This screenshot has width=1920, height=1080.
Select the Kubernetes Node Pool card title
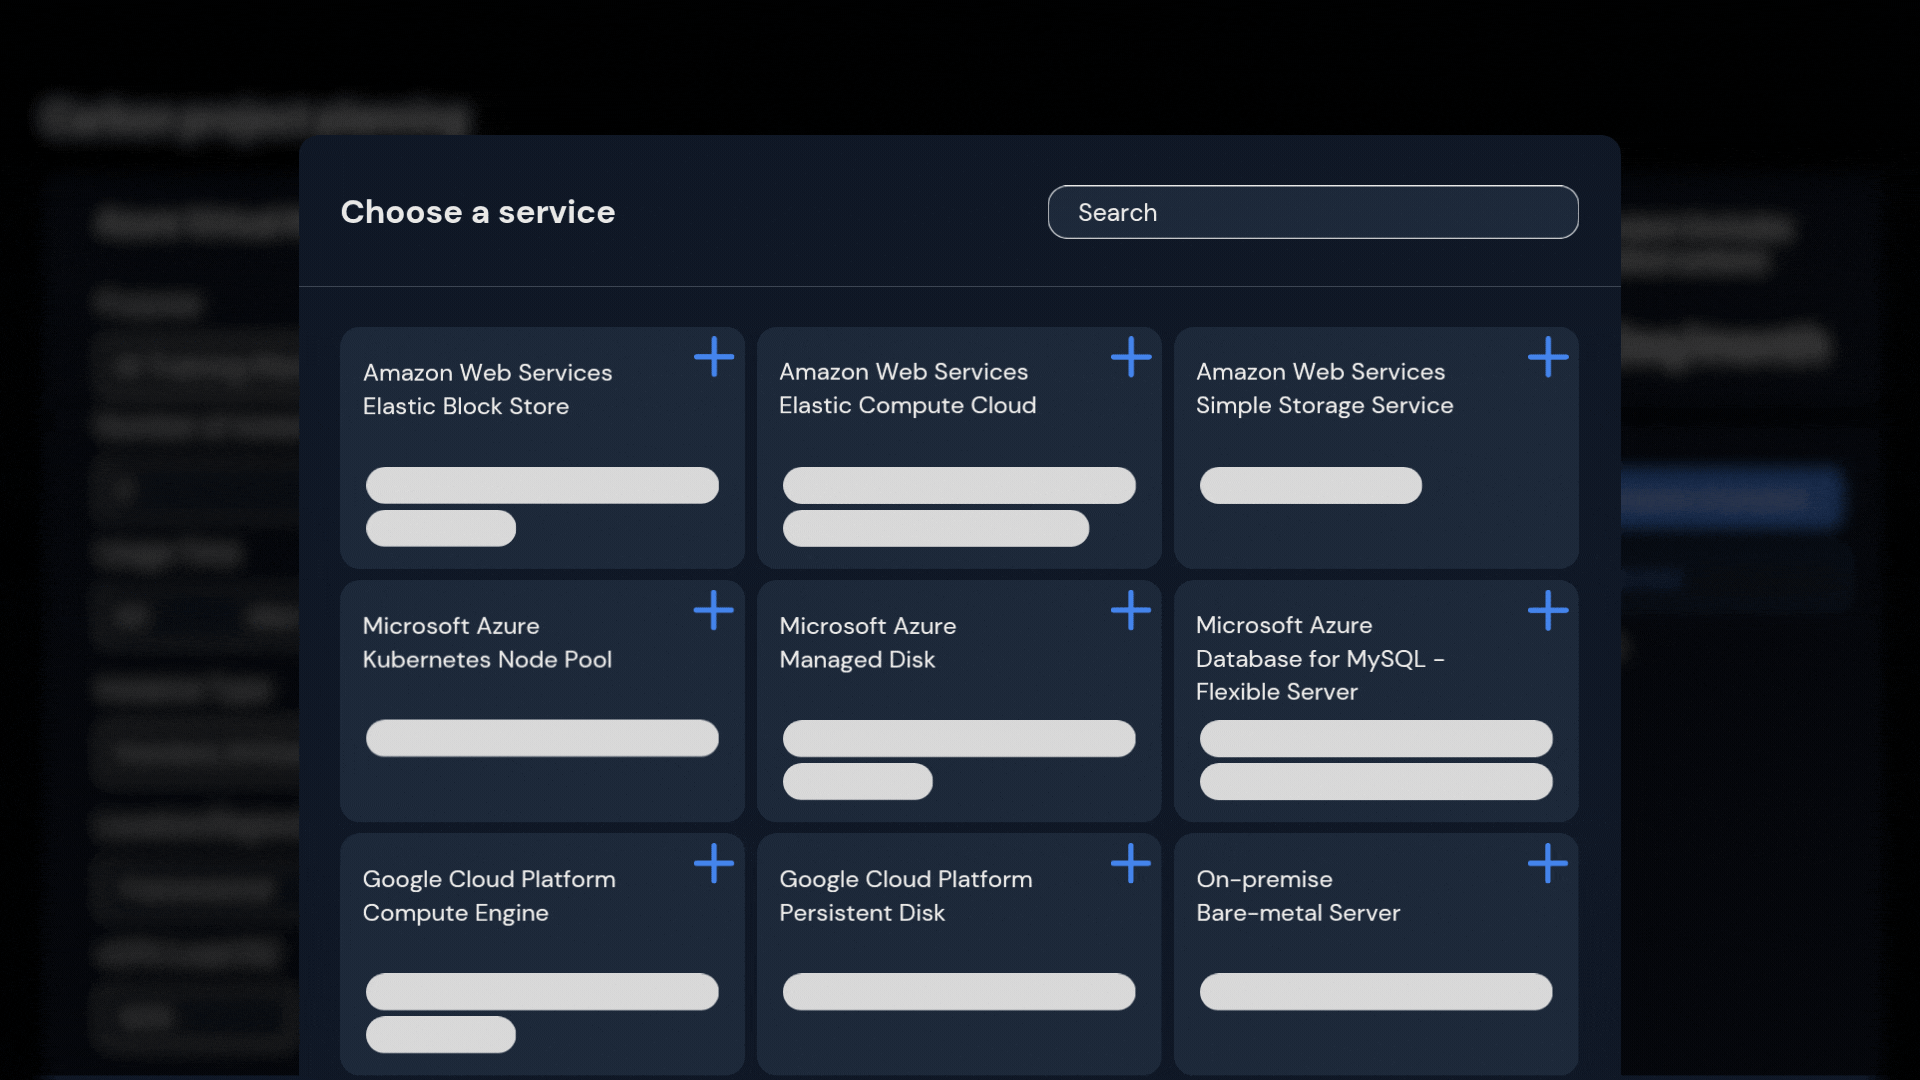[x=487, y=642]
